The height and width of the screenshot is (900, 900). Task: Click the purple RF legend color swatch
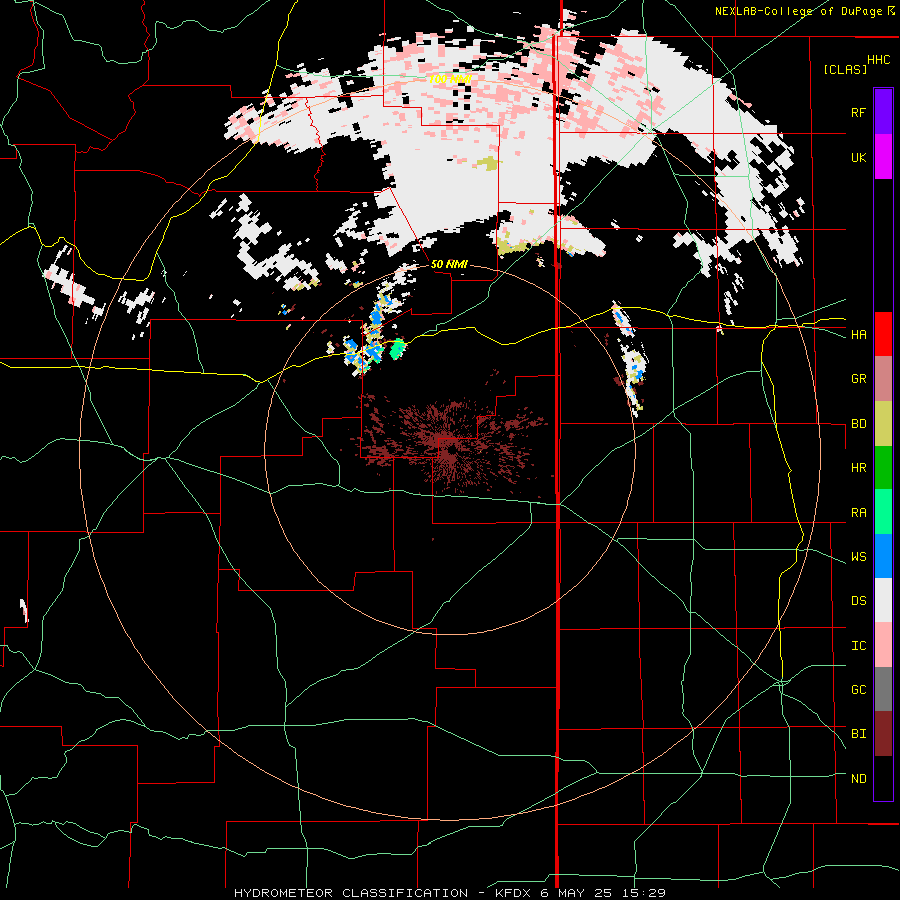click(883, 112)
